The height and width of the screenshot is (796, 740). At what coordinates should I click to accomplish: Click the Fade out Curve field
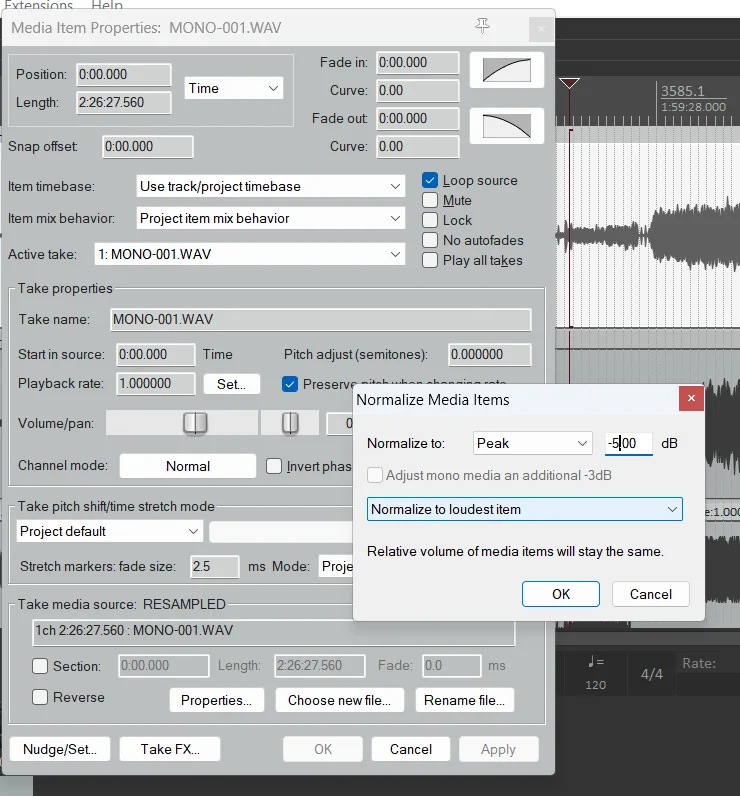[418, 146]
